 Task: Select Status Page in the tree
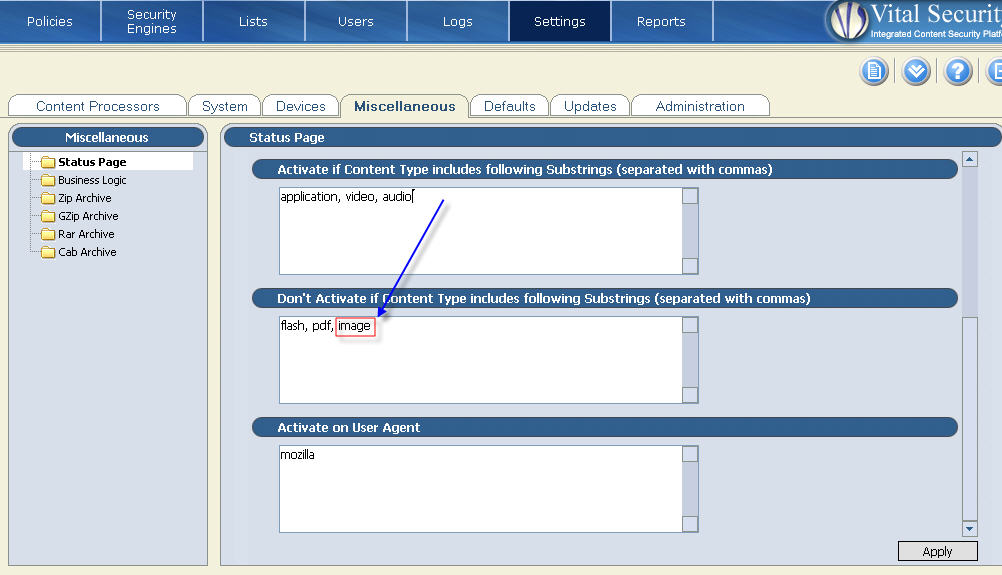click(92, 162)
